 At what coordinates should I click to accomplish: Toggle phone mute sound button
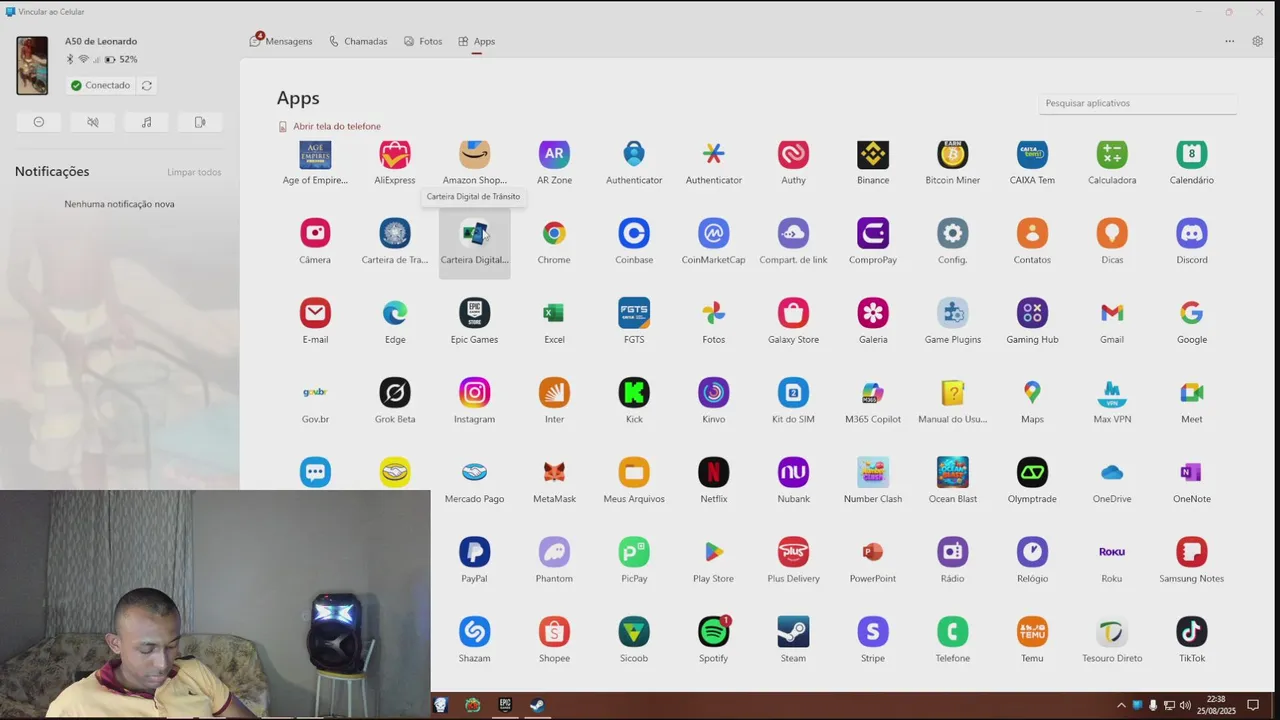[x=93, y=122]
